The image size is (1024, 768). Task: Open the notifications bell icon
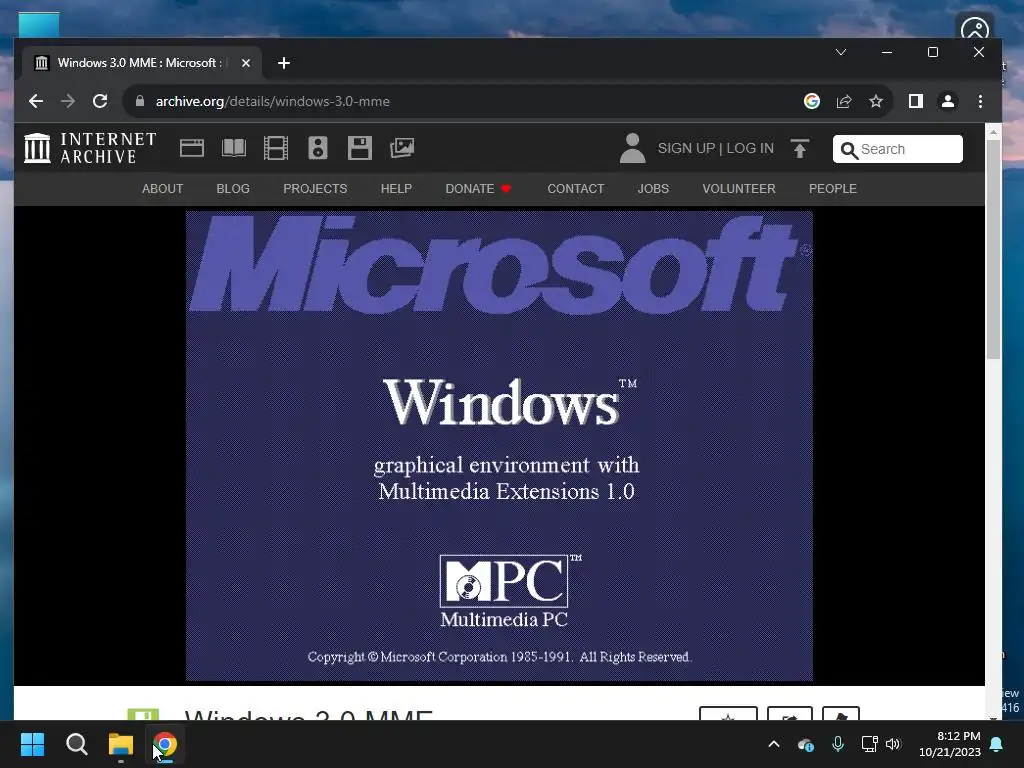coord(997,744)
